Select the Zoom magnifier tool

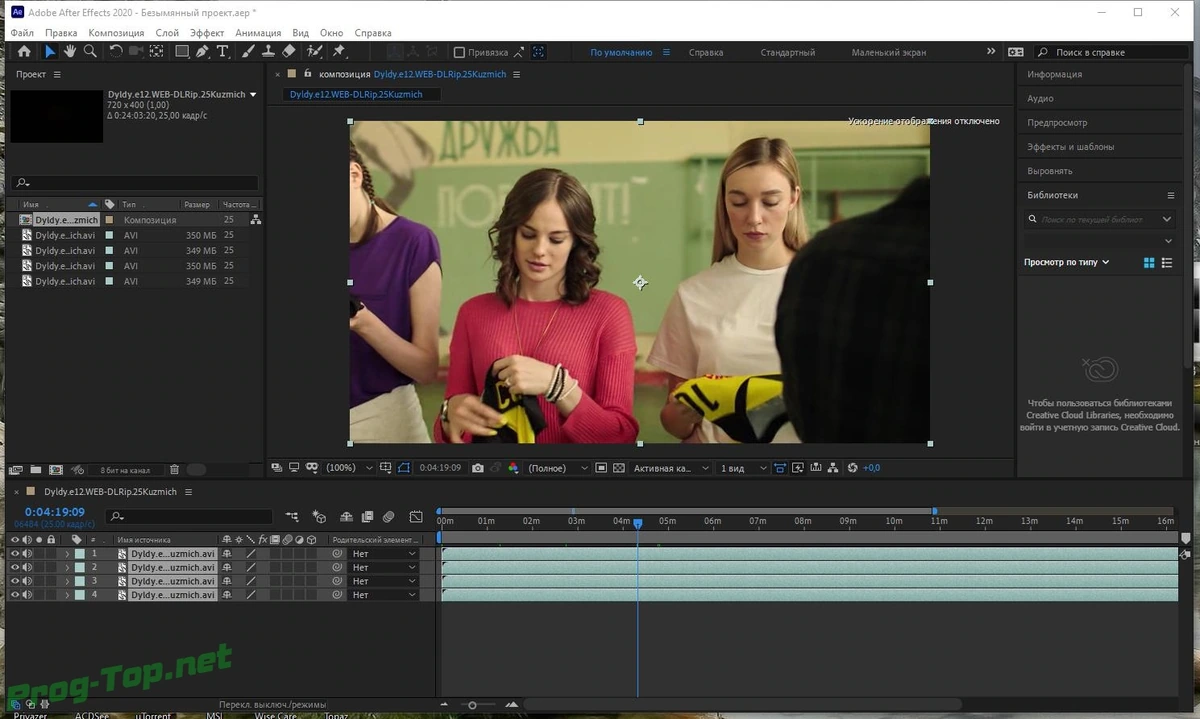90,52
